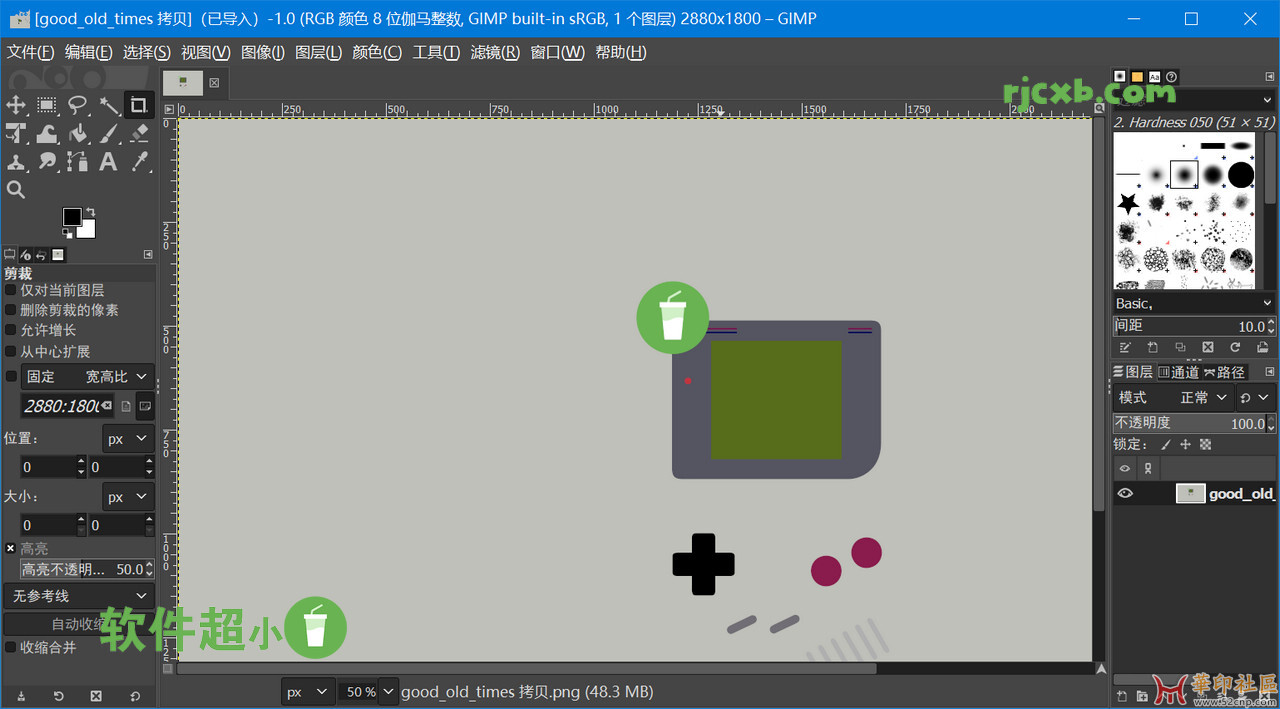Toggle lock alpha channel checkerboard icon
The width and height of the screenshot is (1280, 709).
1206,444
